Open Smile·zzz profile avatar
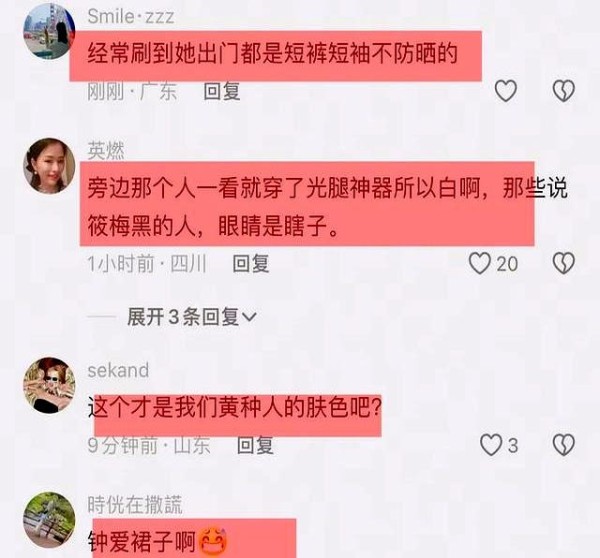Screen dimensions: 600x558 coord(49,32)
